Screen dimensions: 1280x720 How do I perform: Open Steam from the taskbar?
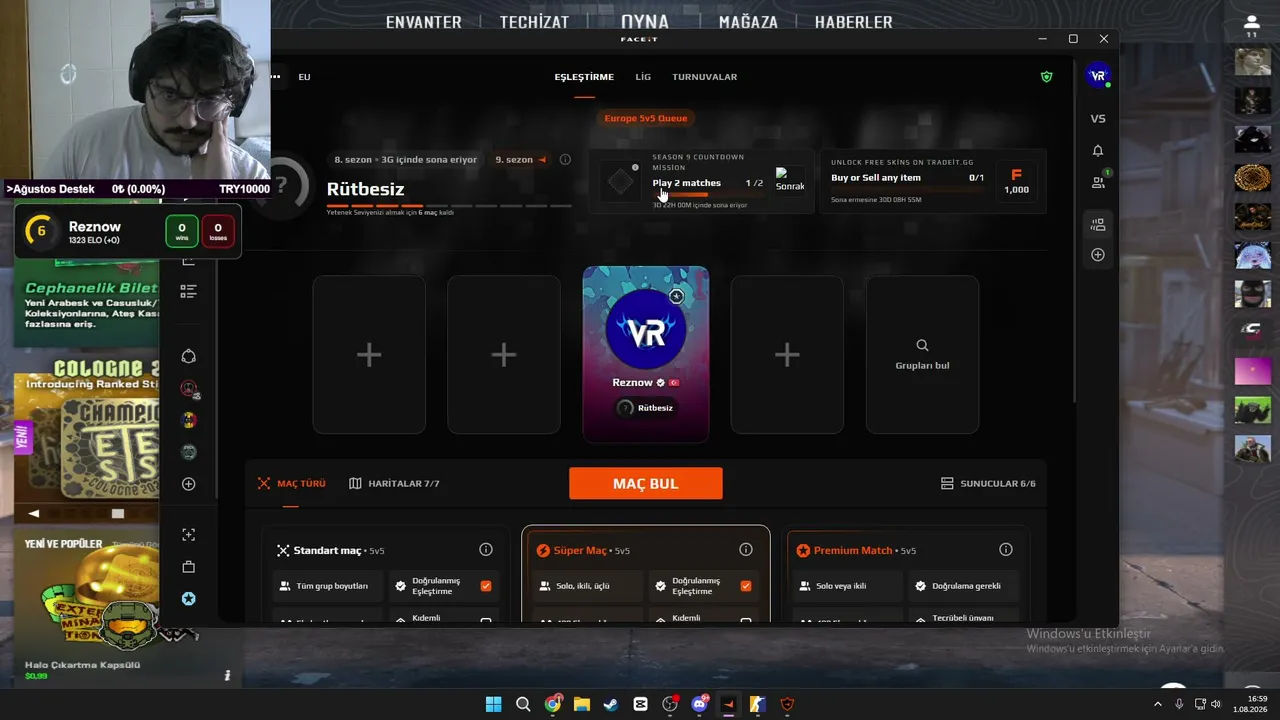[x=611, y=704]
